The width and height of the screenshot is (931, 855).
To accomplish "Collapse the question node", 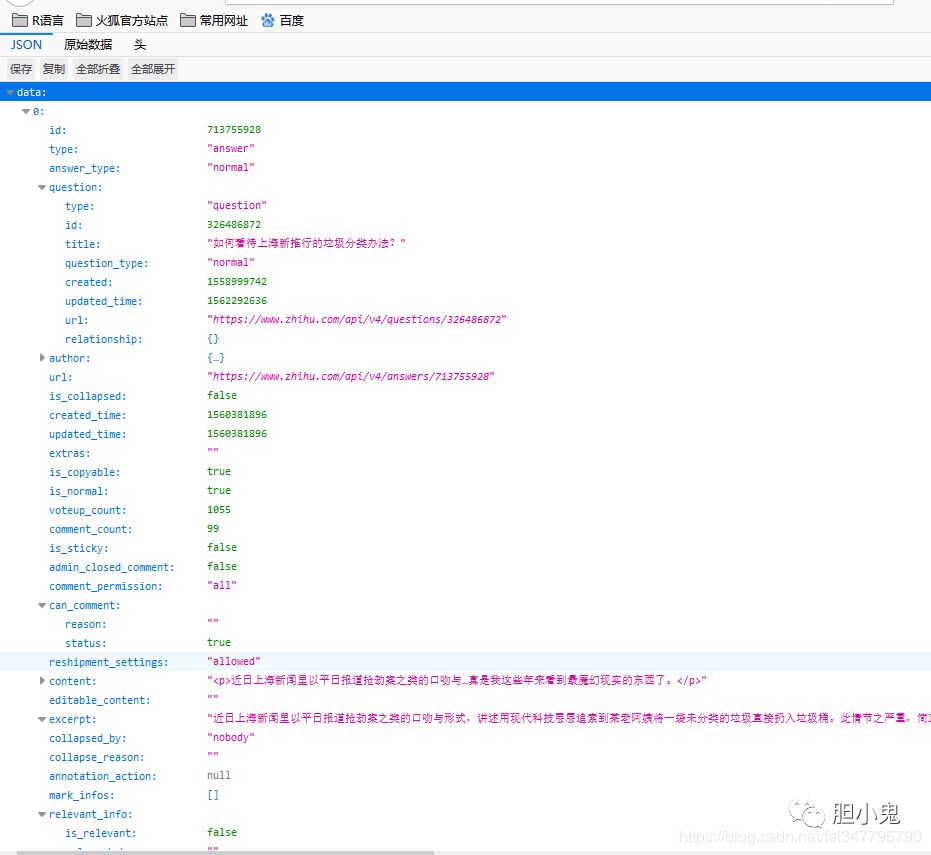I will 42,187.
